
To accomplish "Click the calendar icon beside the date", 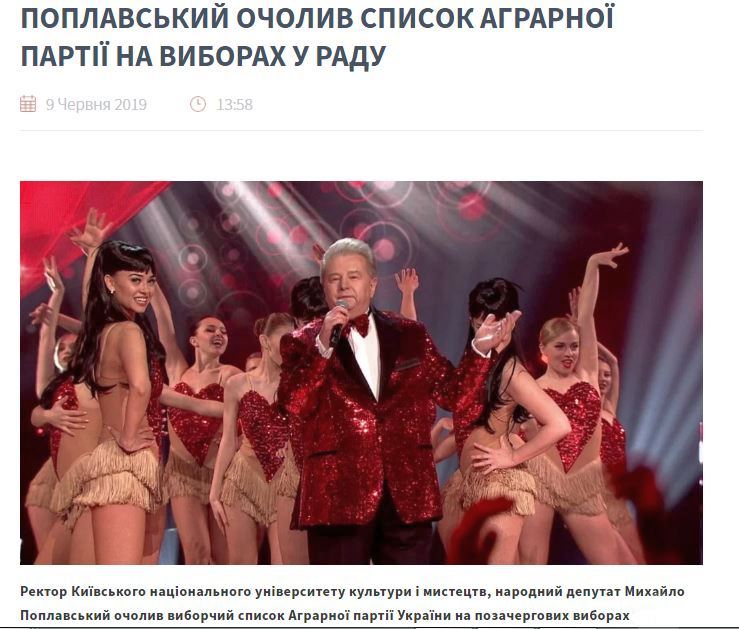I will (x=28, y=104).
